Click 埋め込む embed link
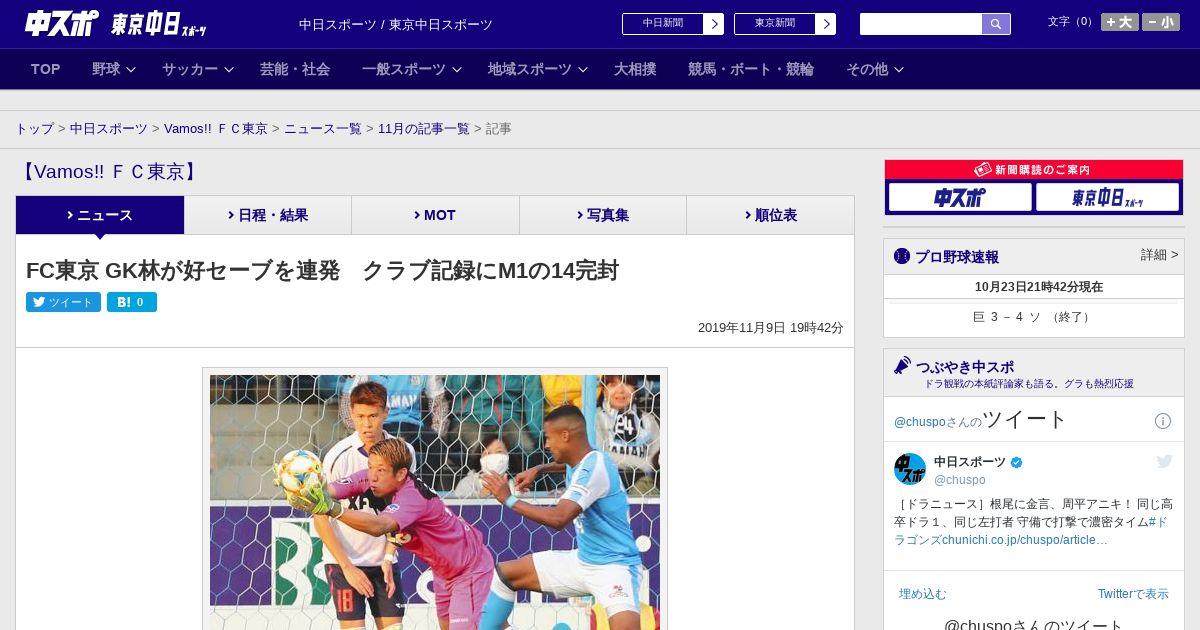This screenshot has width=1200, height=630. pos(923,594)
